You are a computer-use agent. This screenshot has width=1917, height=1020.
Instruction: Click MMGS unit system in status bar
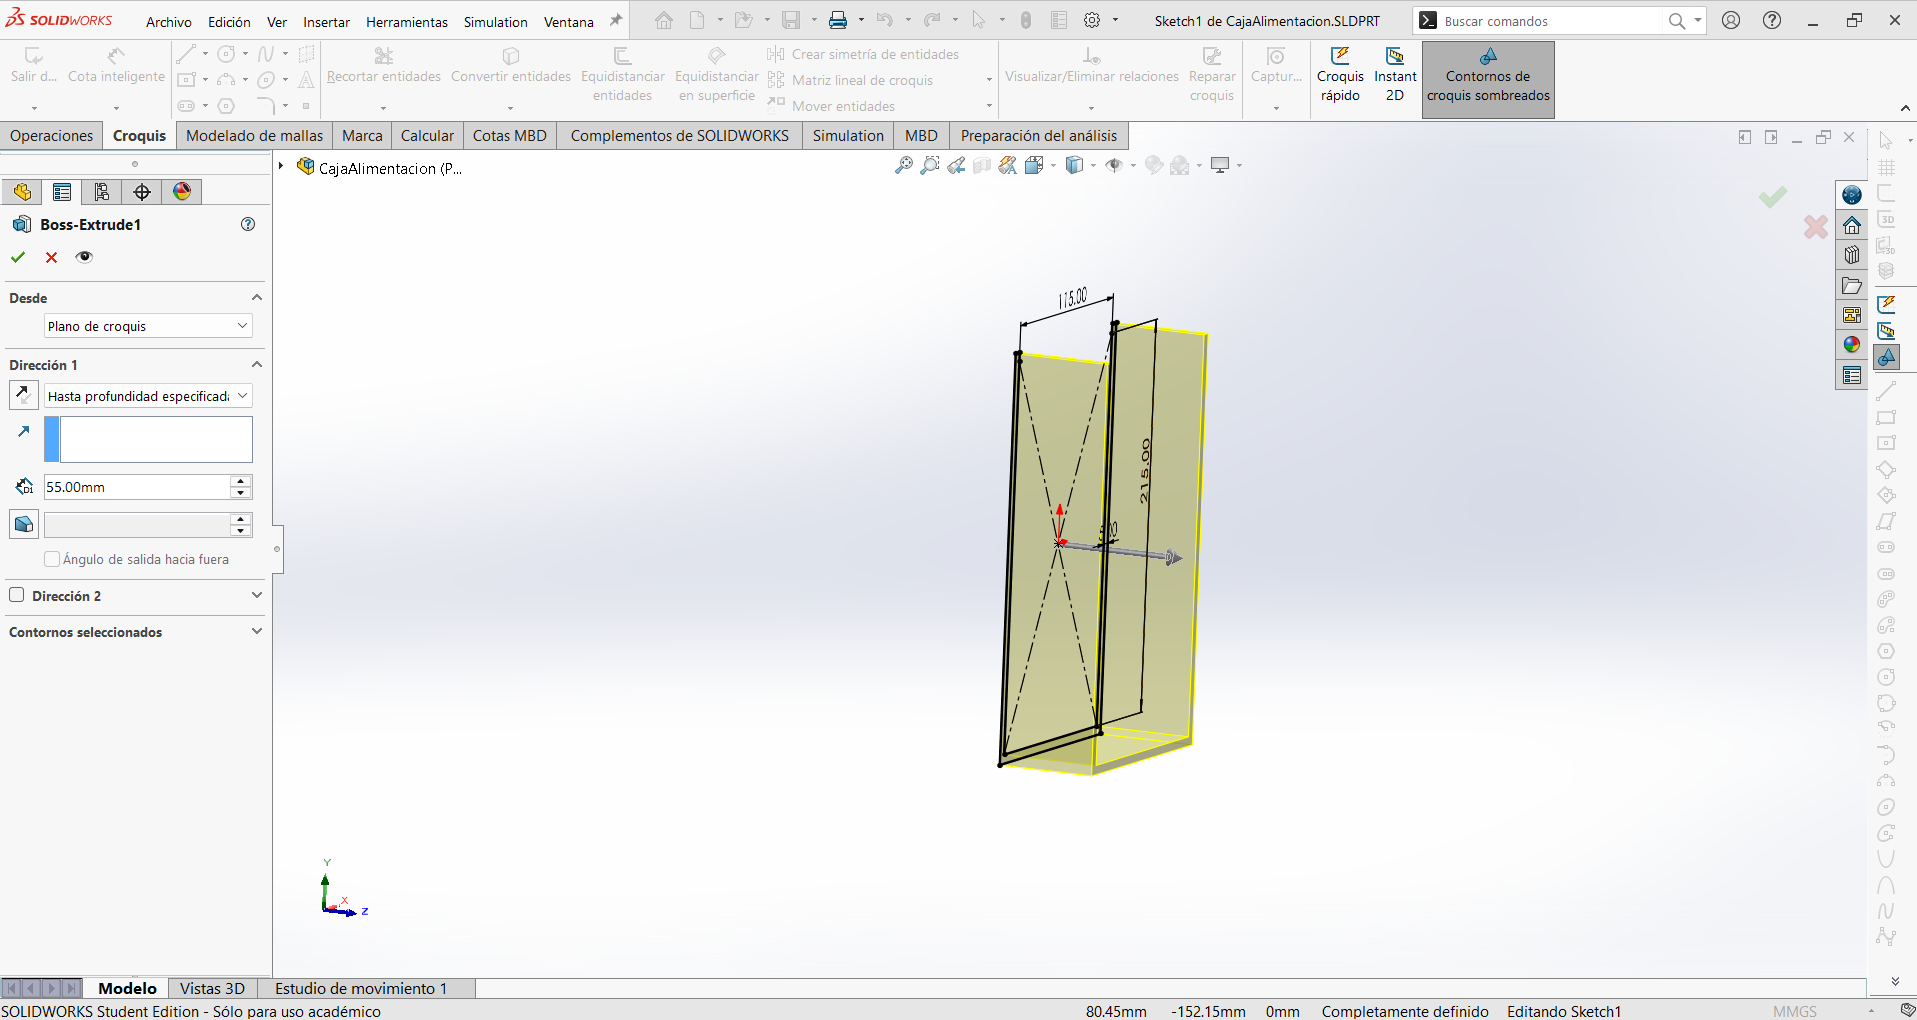(x=1795, y=1011)
